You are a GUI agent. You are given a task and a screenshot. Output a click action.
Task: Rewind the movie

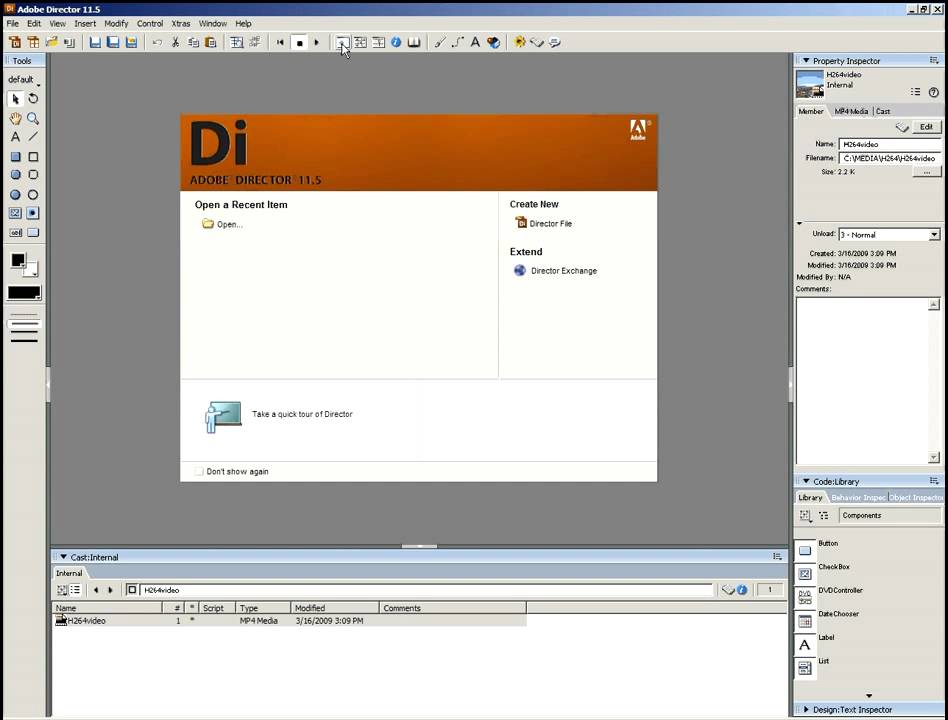point(280,42)
